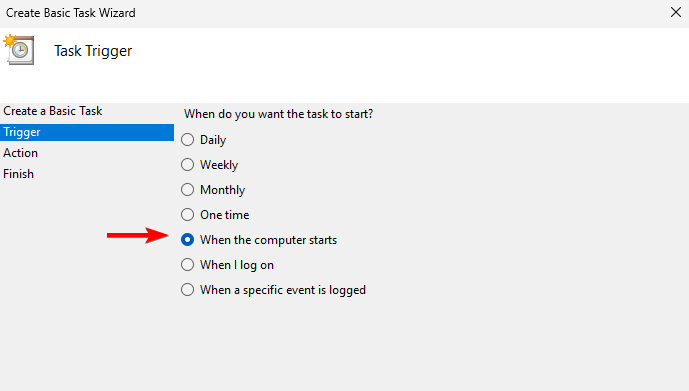Choose the Weekly trigger option

point(188,165)
